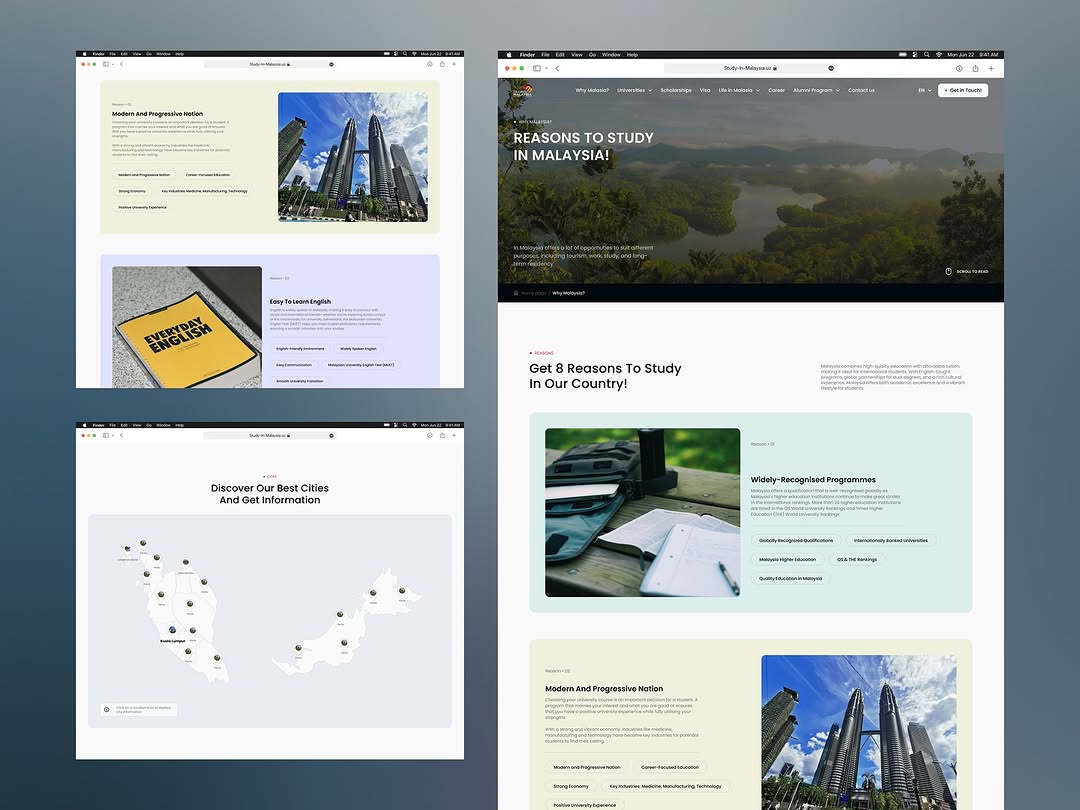This screenshot has width=1080, height=810.
Task: Open Career nav link
Action: 776,90
